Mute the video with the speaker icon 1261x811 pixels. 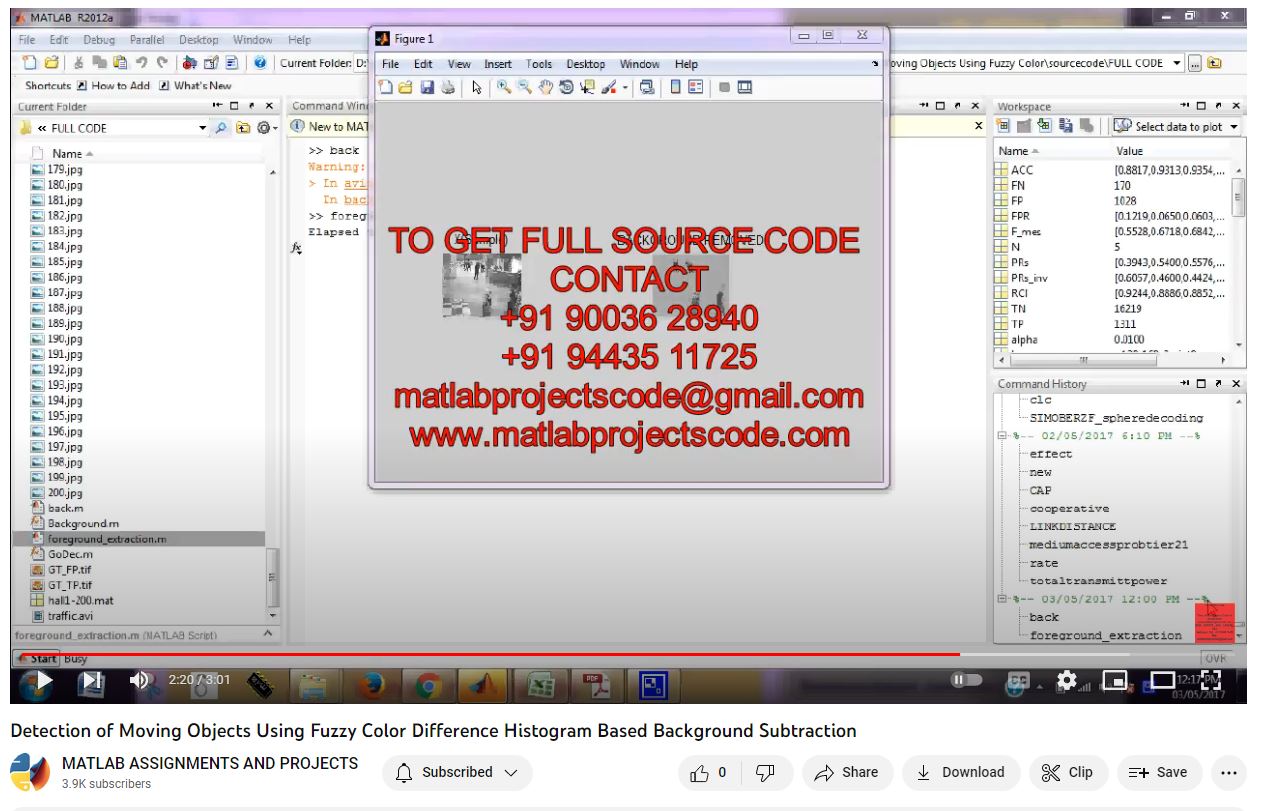(x=140, y=681)
